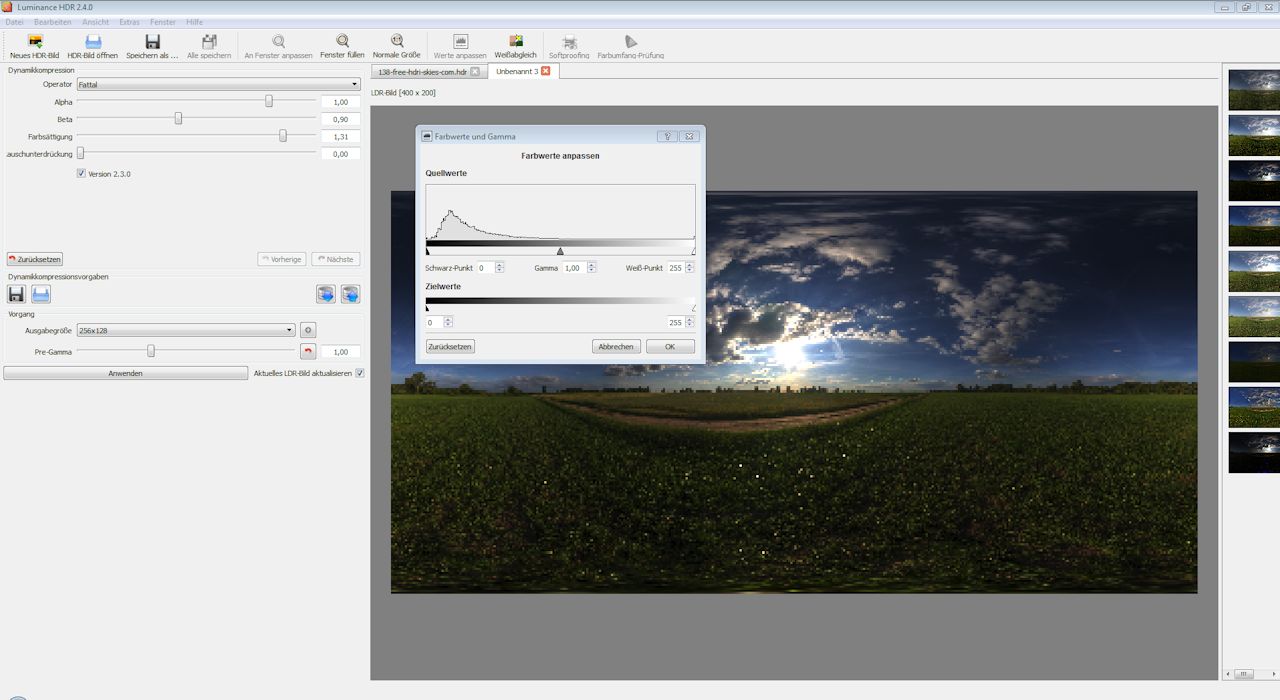Open the Datei menu
The width and height of the screenshot is (1280, 700).
(14, 22)
